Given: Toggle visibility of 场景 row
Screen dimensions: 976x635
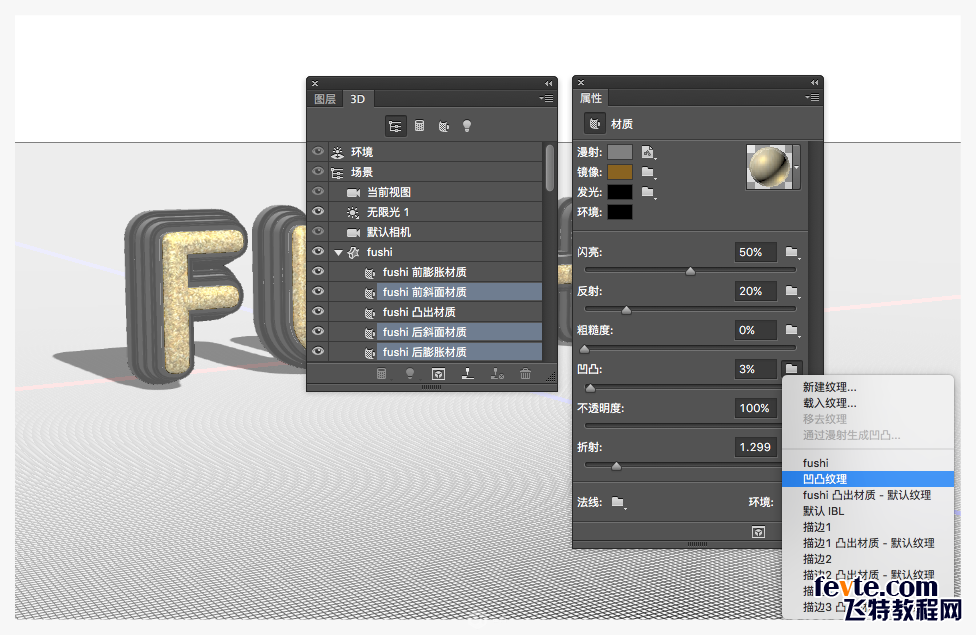Looking at the screenshot, I should tap(318, 171).
